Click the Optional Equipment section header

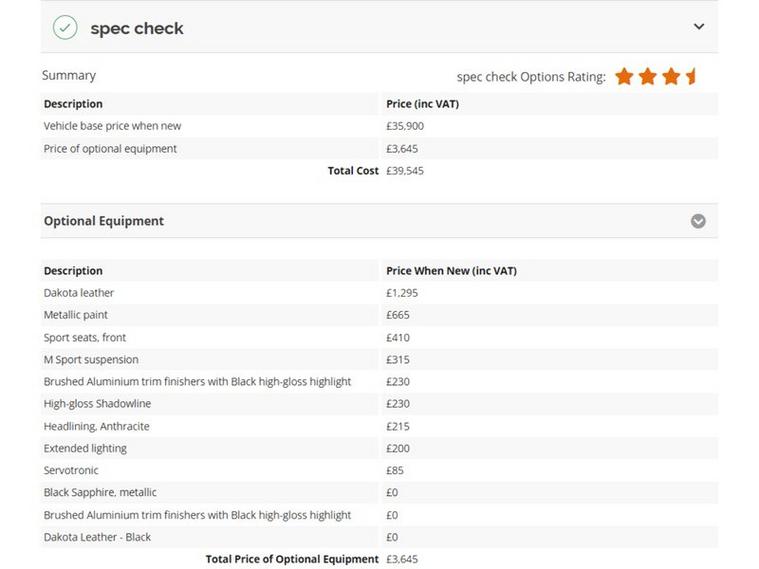pos(104,221)
